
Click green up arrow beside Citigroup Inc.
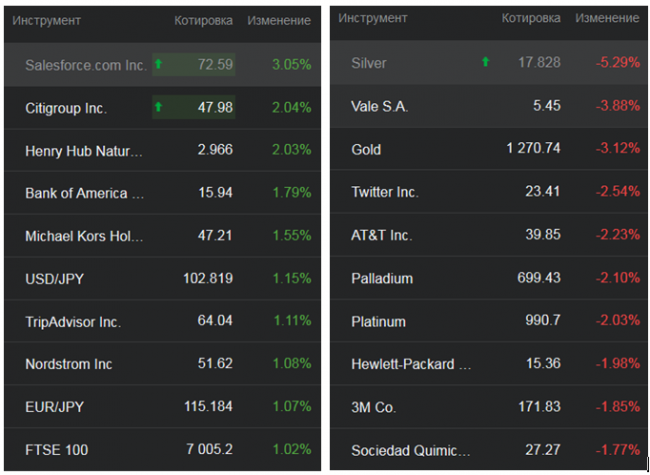pos(158,107)
